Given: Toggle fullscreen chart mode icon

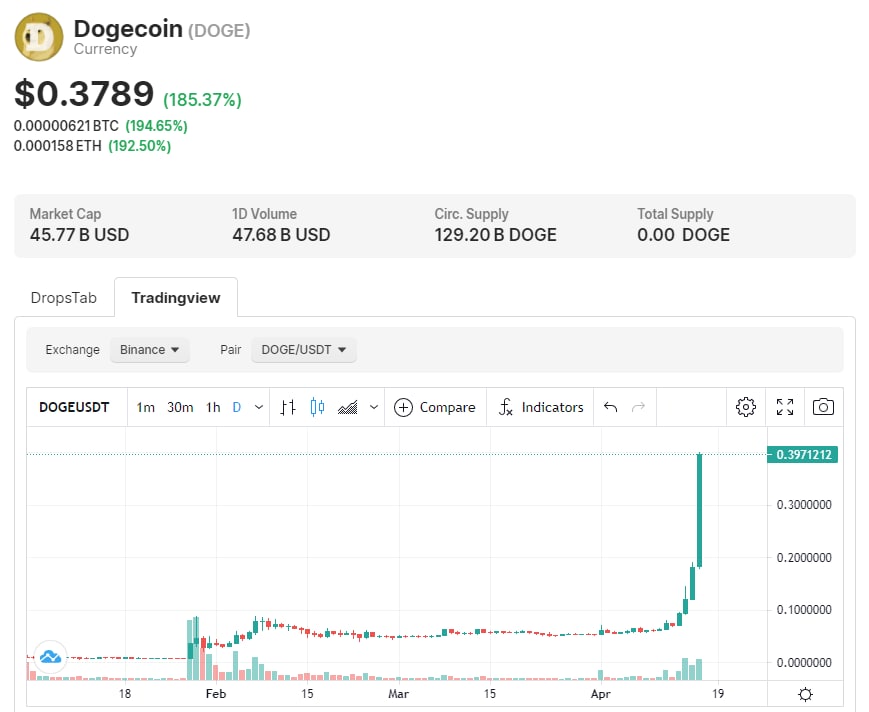Looking at the screenshot, I should tap(785, 407).
